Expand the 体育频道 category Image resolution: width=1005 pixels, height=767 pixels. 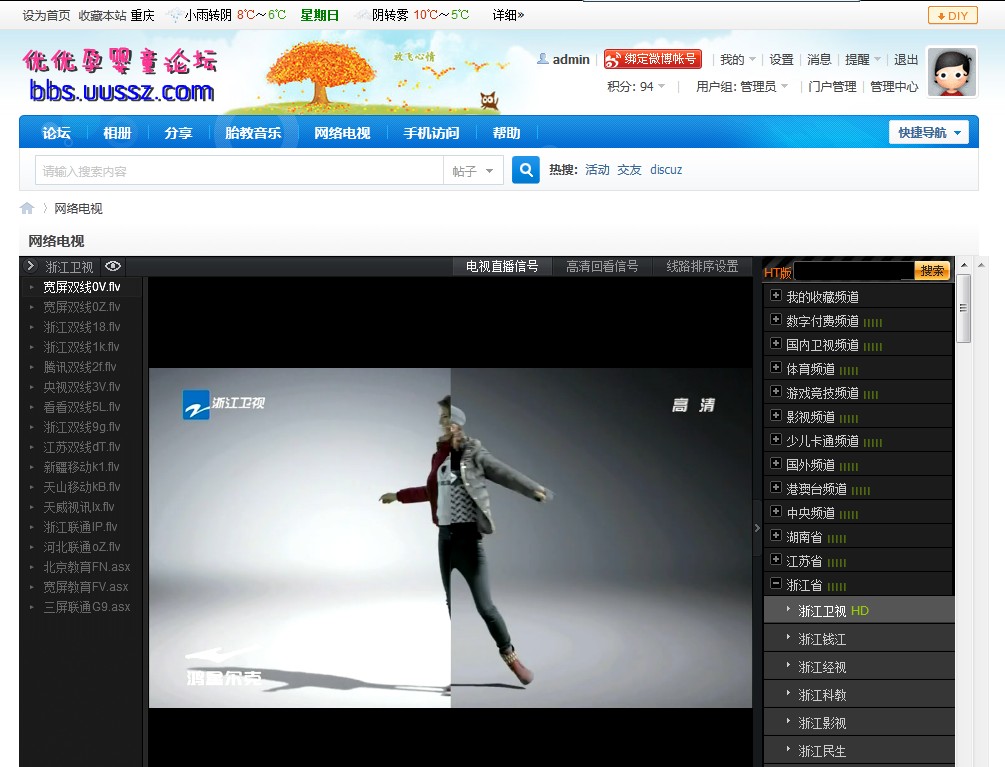(776, 368)
